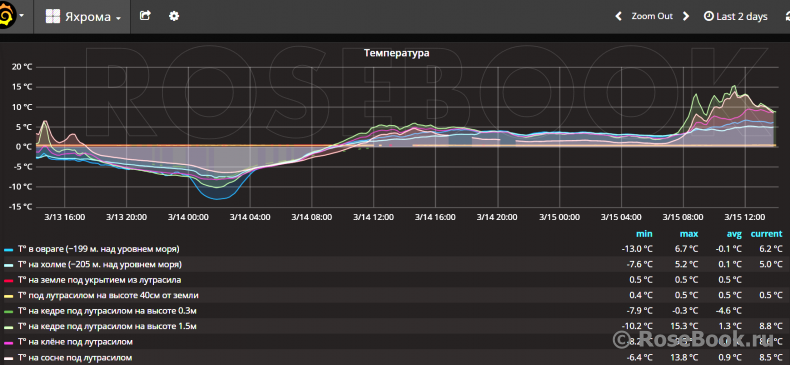Open the Last 2 days time picker
This screenshot has width=790, height=365.
[736, 17]
